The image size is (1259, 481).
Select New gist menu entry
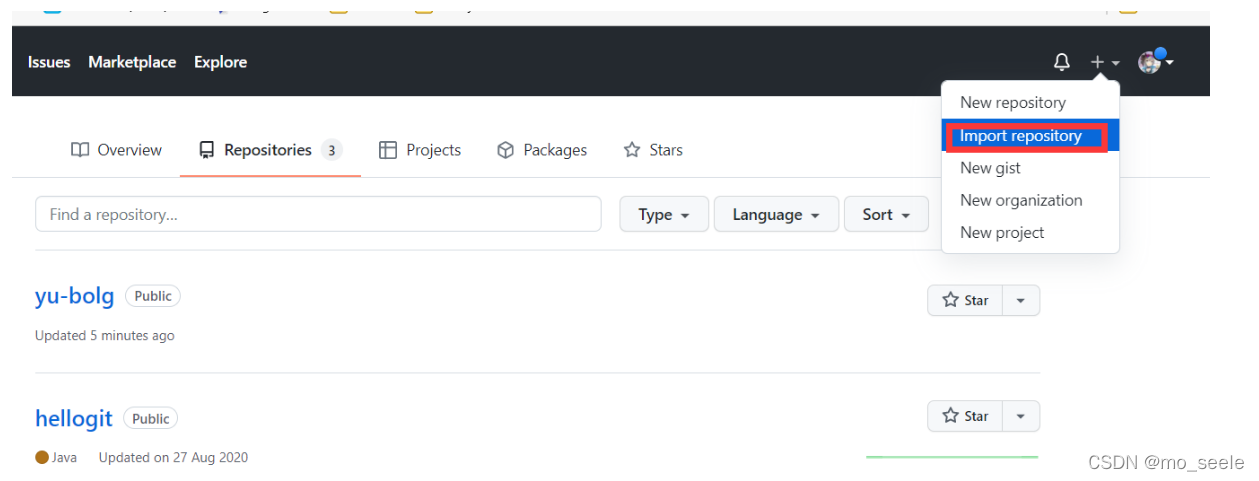pyautogui.click(x=1030, y=168)
